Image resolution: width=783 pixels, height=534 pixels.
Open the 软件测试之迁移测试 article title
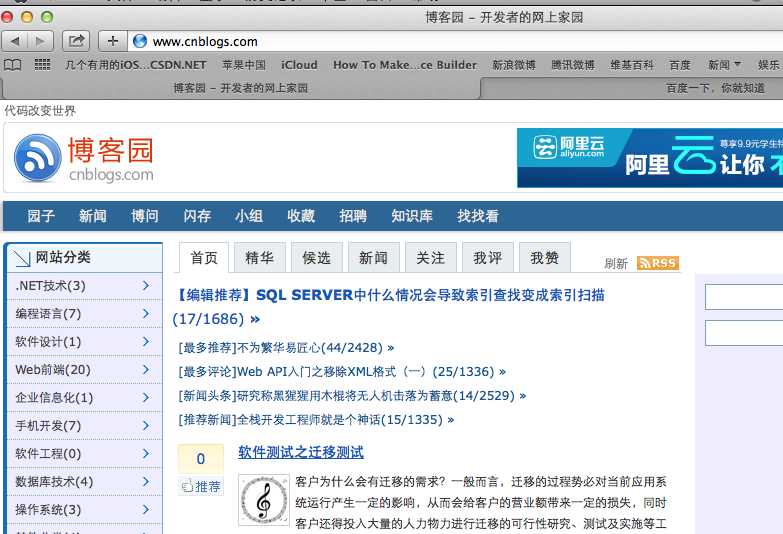pos(301,453)
